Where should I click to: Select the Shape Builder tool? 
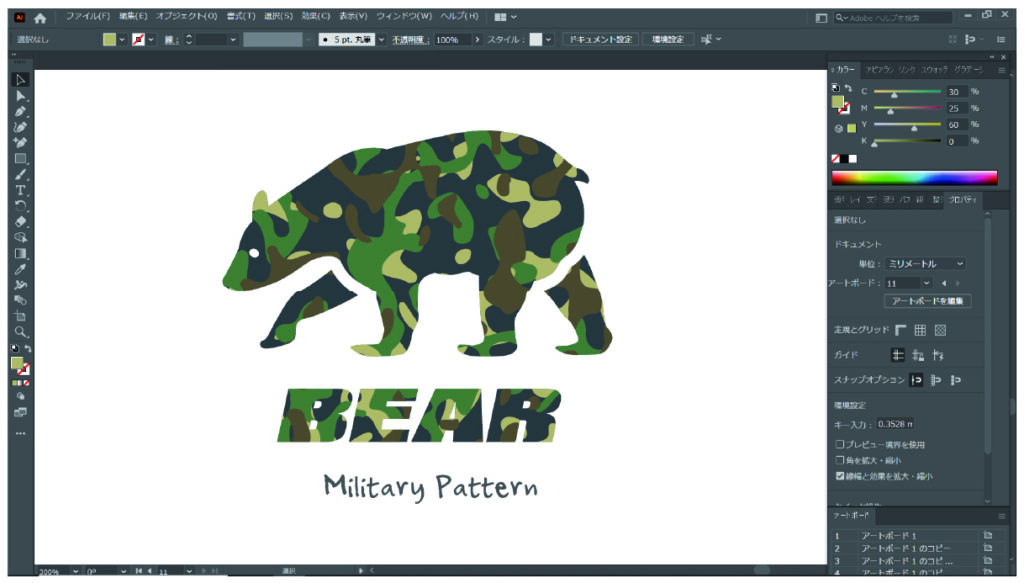click(20, 238)
